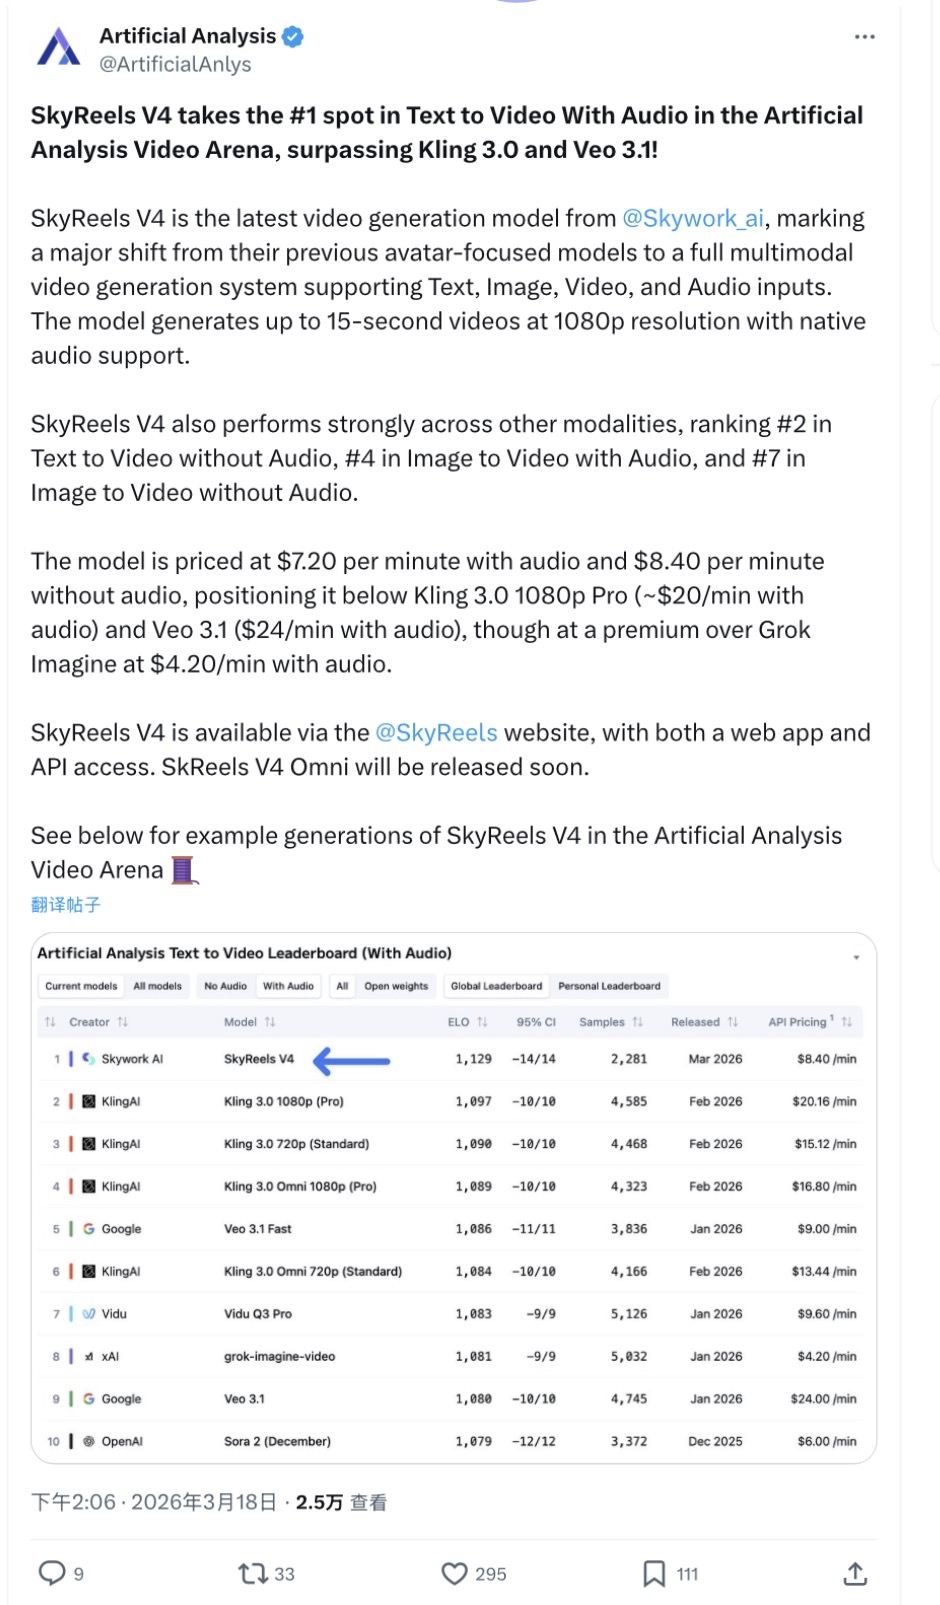Click the translate post link
This screenshot has width=940, height=1605.
coord(66,905)
